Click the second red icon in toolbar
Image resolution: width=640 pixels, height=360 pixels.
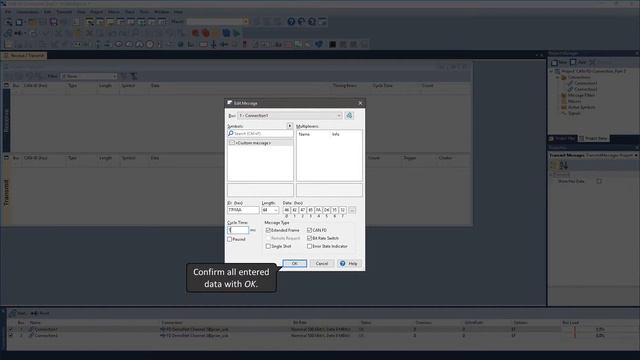(x=205, y=33)
